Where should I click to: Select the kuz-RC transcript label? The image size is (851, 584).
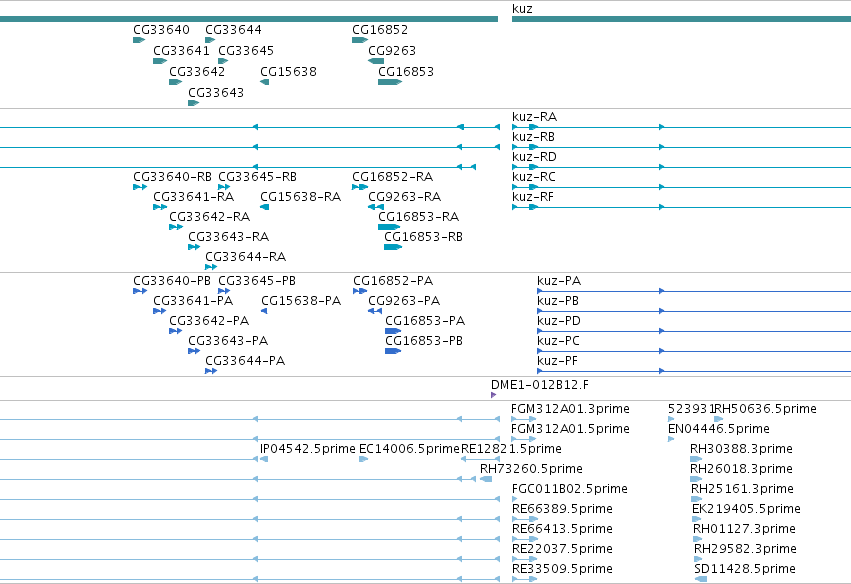[534, 177]
